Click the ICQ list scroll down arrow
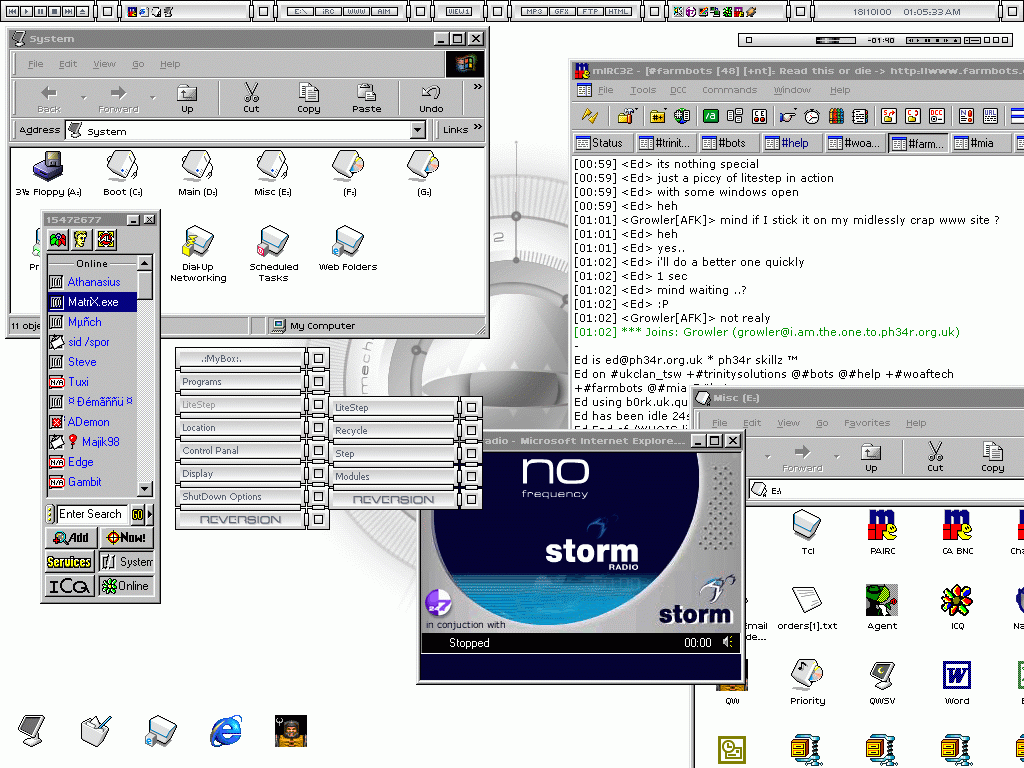The image size is (1024, 768). (145, 488)
